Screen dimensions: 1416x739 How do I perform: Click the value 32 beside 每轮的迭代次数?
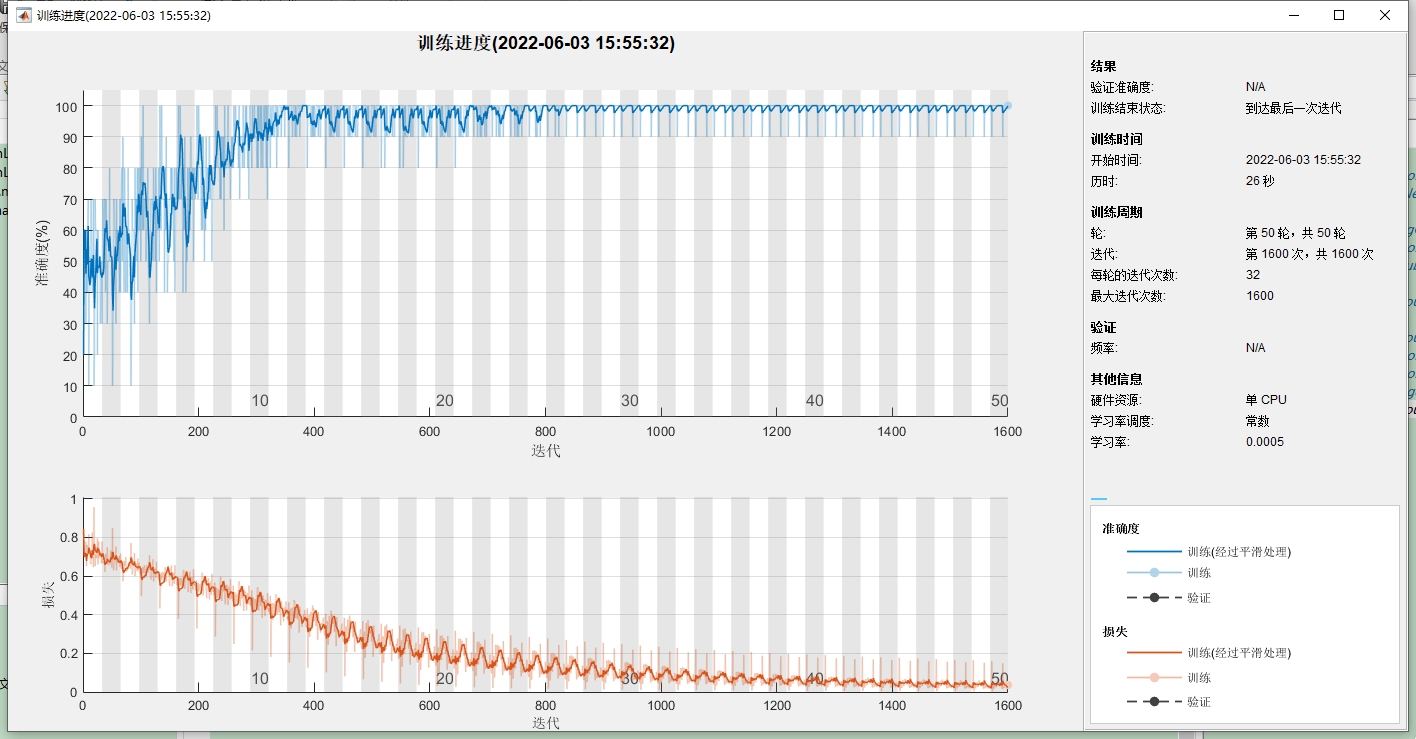(1253, 275)
